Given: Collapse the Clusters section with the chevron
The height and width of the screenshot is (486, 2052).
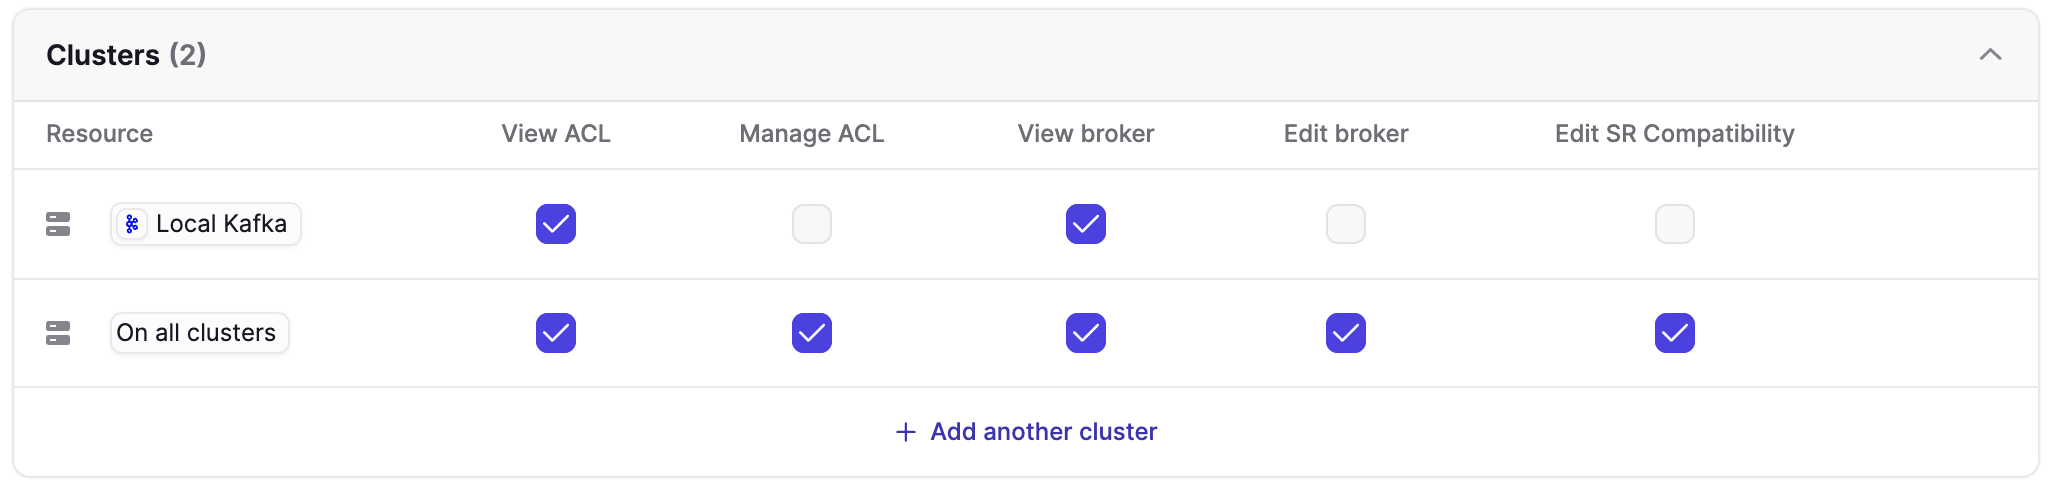Looking at the screenshot, I should pyautogui.click(x=1990, y=55).
